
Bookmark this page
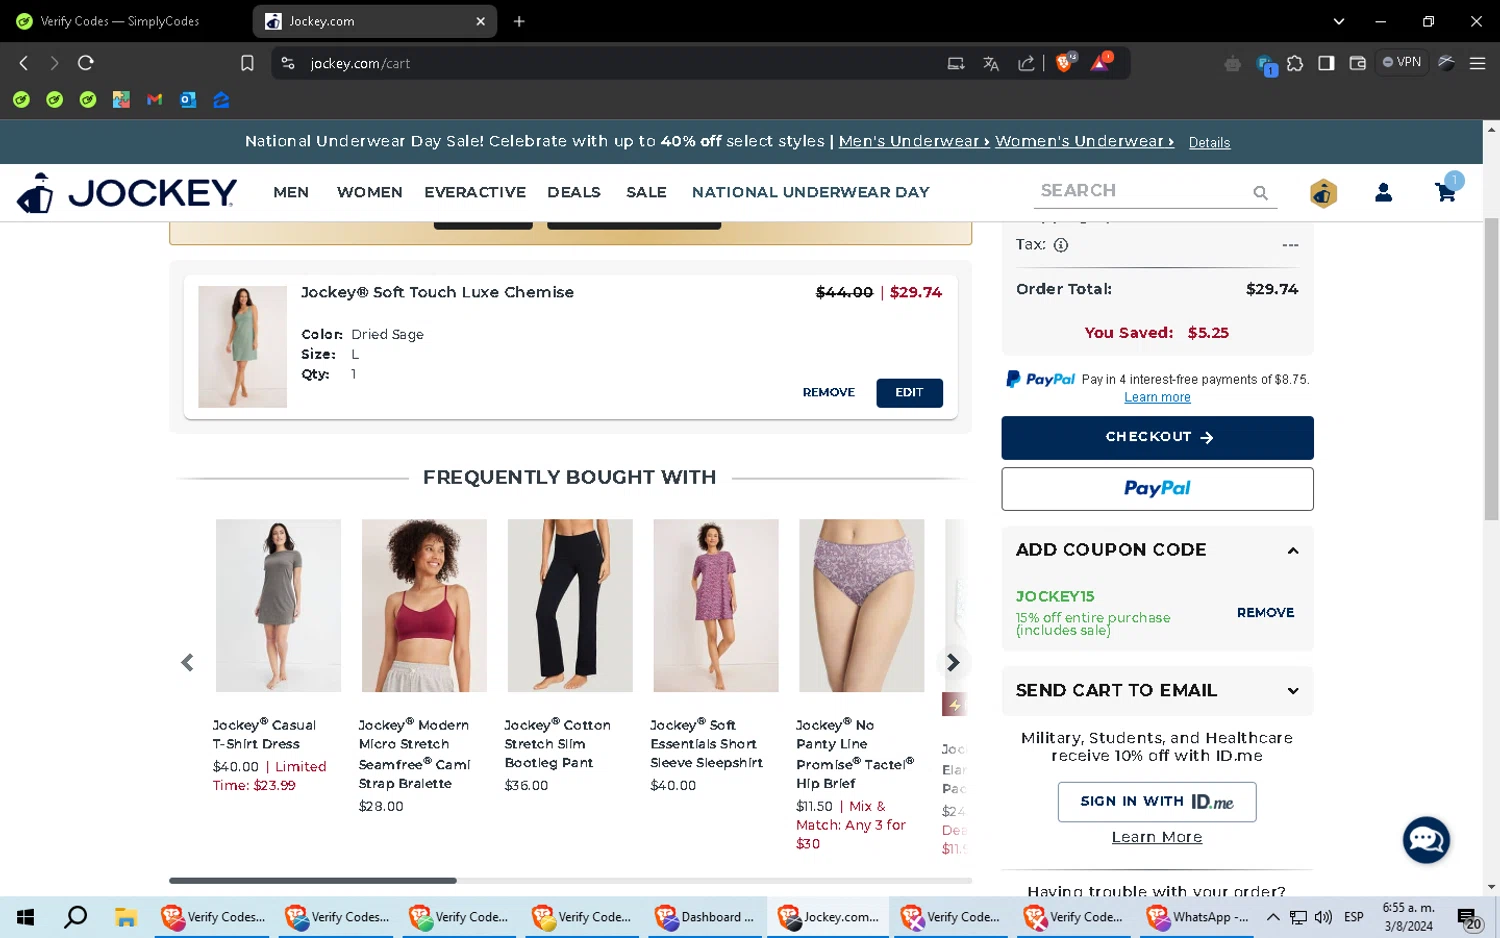pyautogui.click(x=247, y=63)
